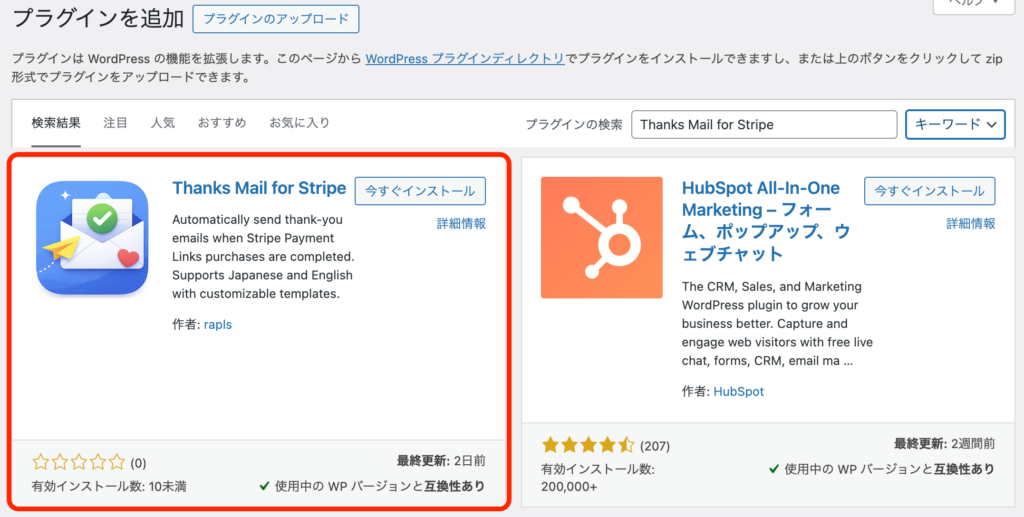Click the Thanks Mail for Stripe plugin description
The width and height of the screenshot is (1024, 517).
(x=264, y=257)
